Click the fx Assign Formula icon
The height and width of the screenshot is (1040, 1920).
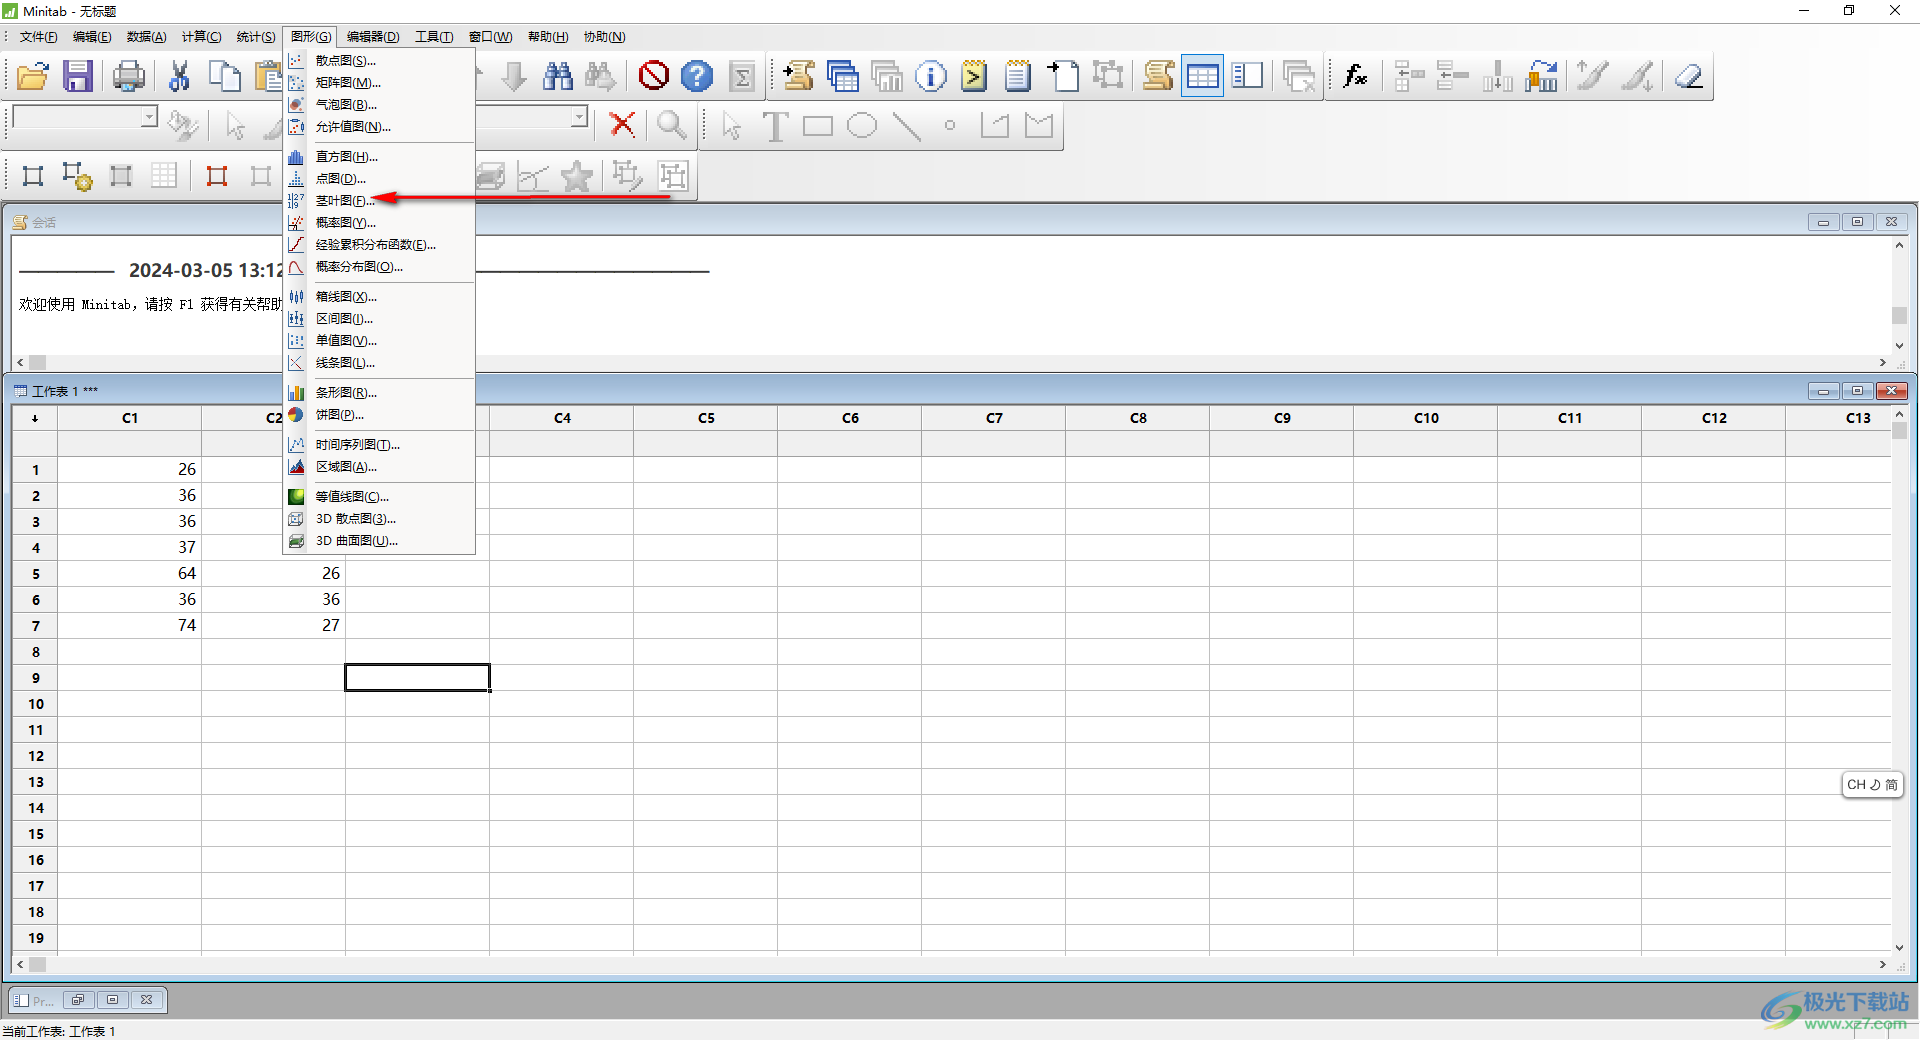point(1355,76)
